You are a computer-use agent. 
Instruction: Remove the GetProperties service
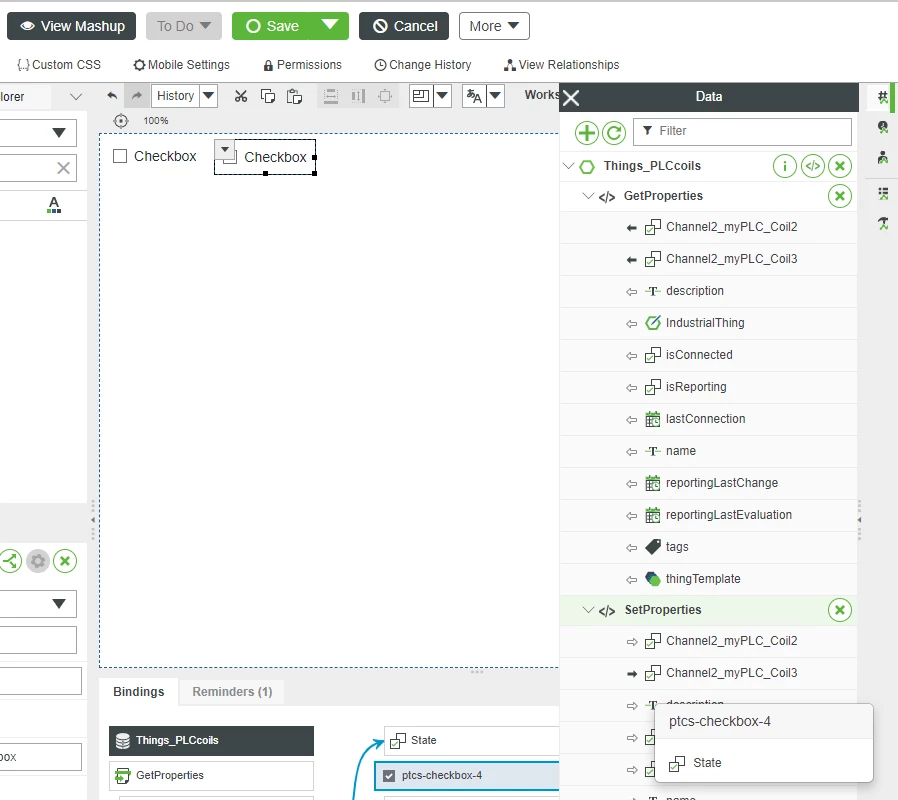point(840,196)
